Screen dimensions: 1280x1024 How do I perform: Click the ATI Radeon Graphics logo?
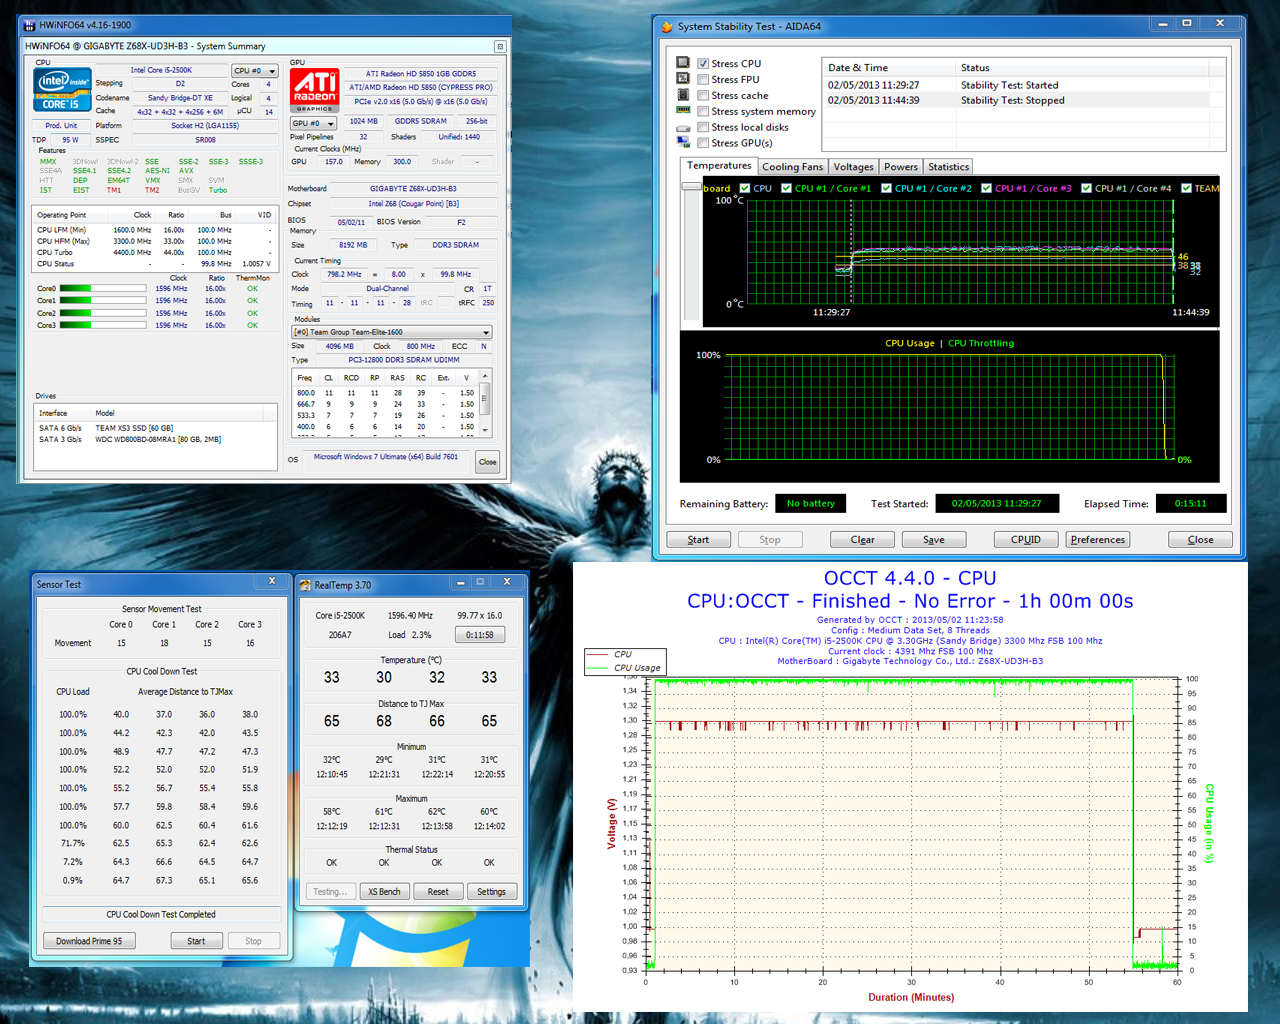(x=315, y=90)
